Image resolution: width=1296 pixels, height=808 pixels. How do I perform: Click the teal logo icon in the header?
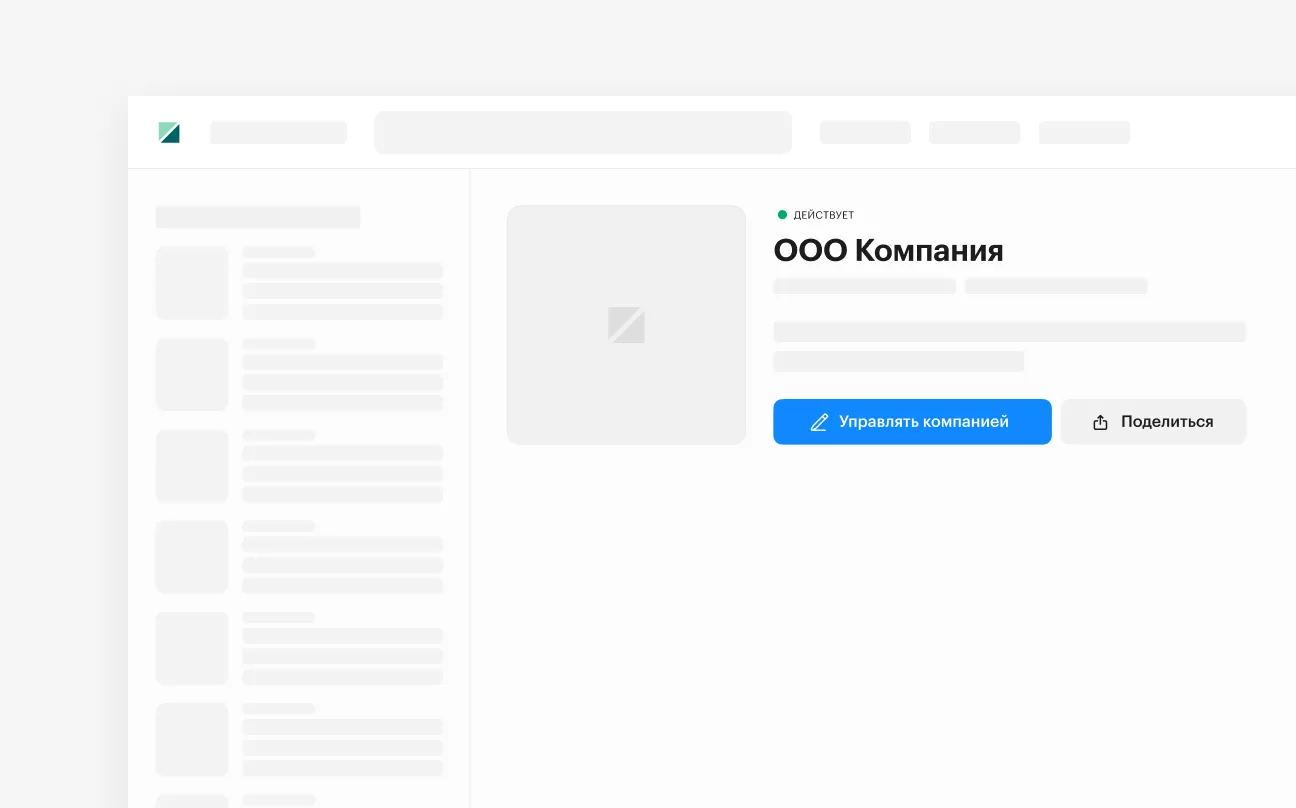169,132
